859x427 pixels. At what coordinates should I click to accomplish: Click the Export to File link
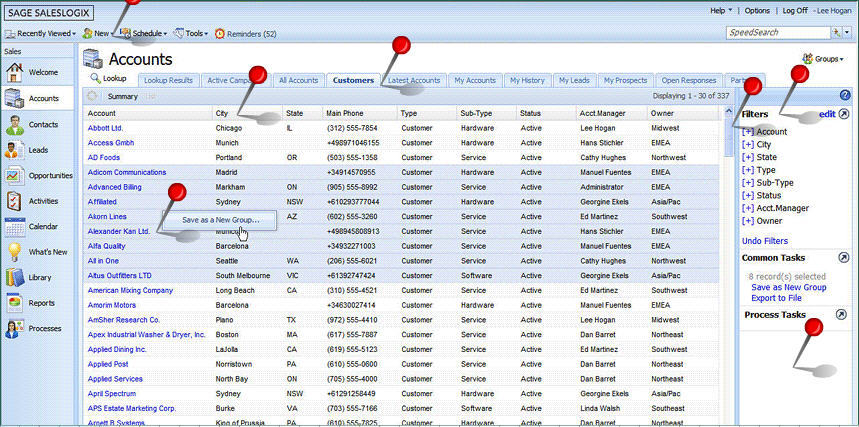tap(776, 298)
